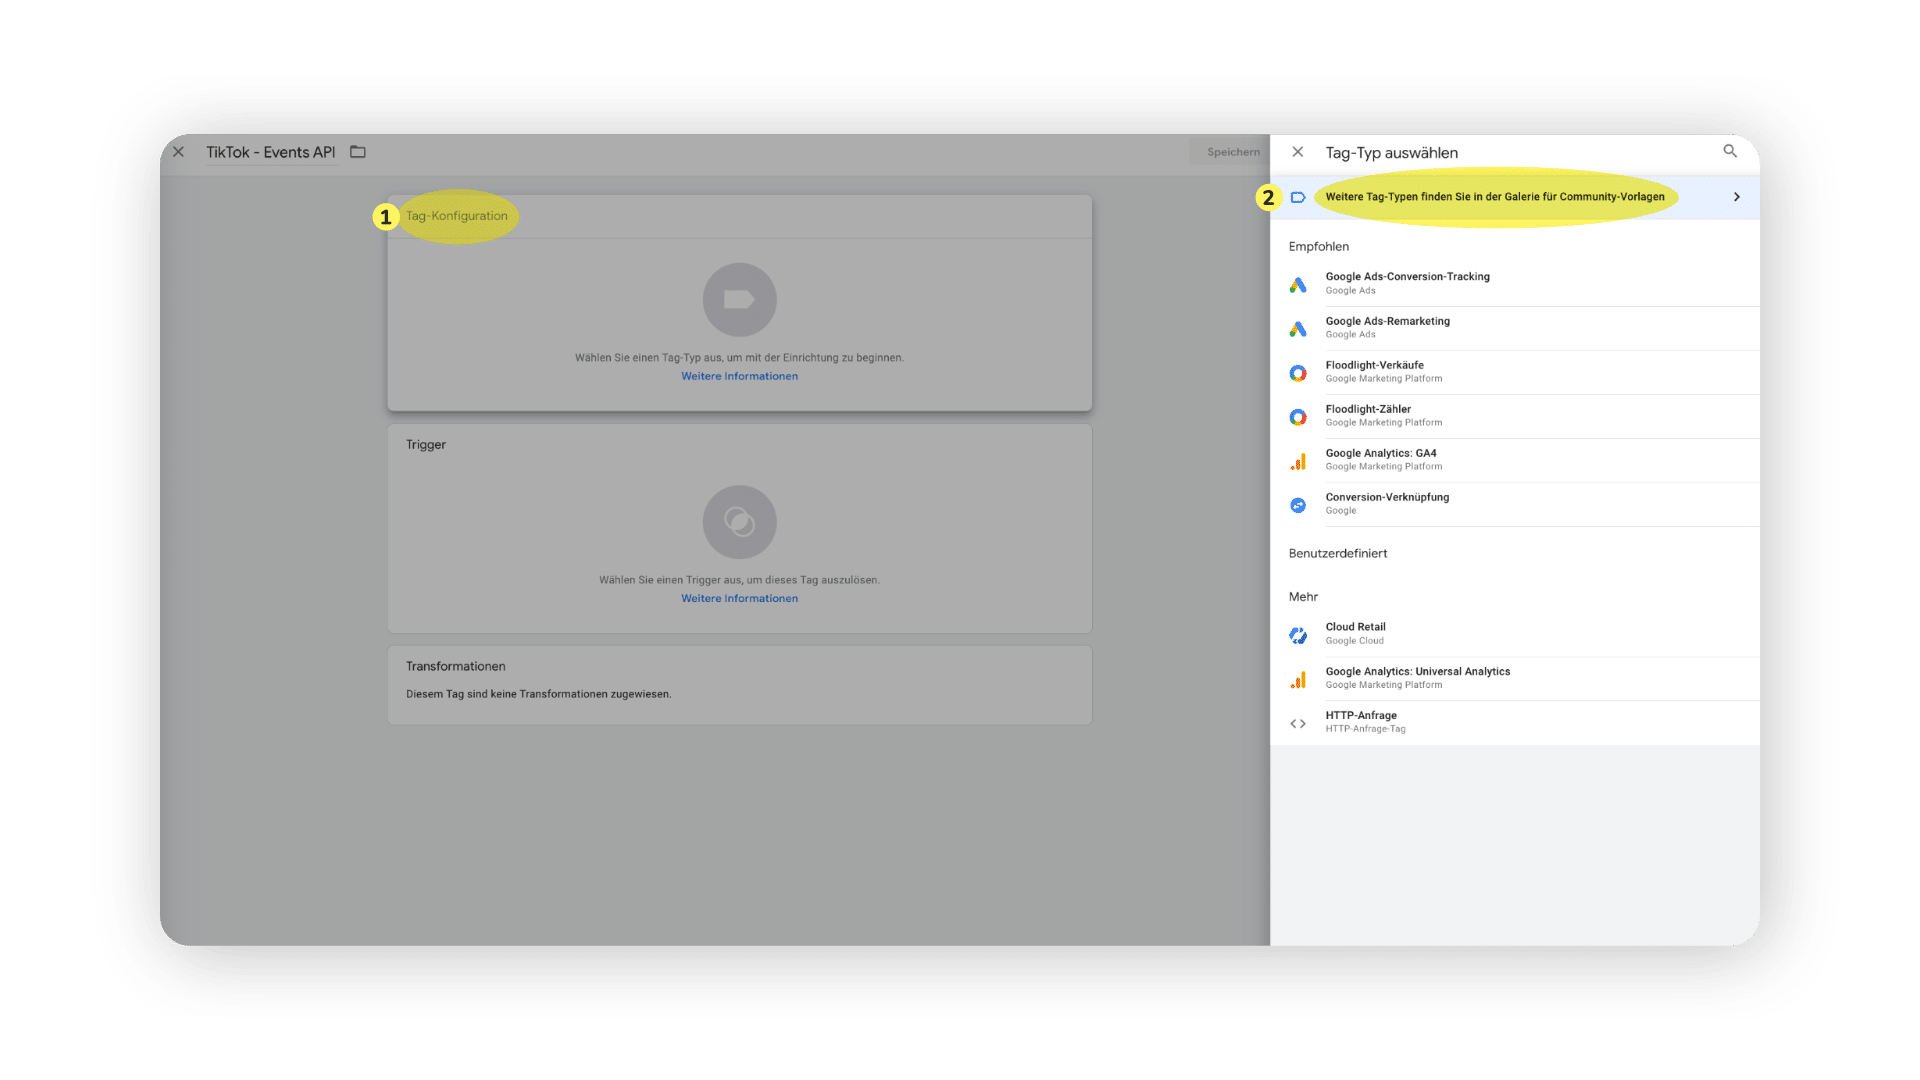Choose Google Ads-Conversion-Tracking tag type

click(x=1515, y=284)
